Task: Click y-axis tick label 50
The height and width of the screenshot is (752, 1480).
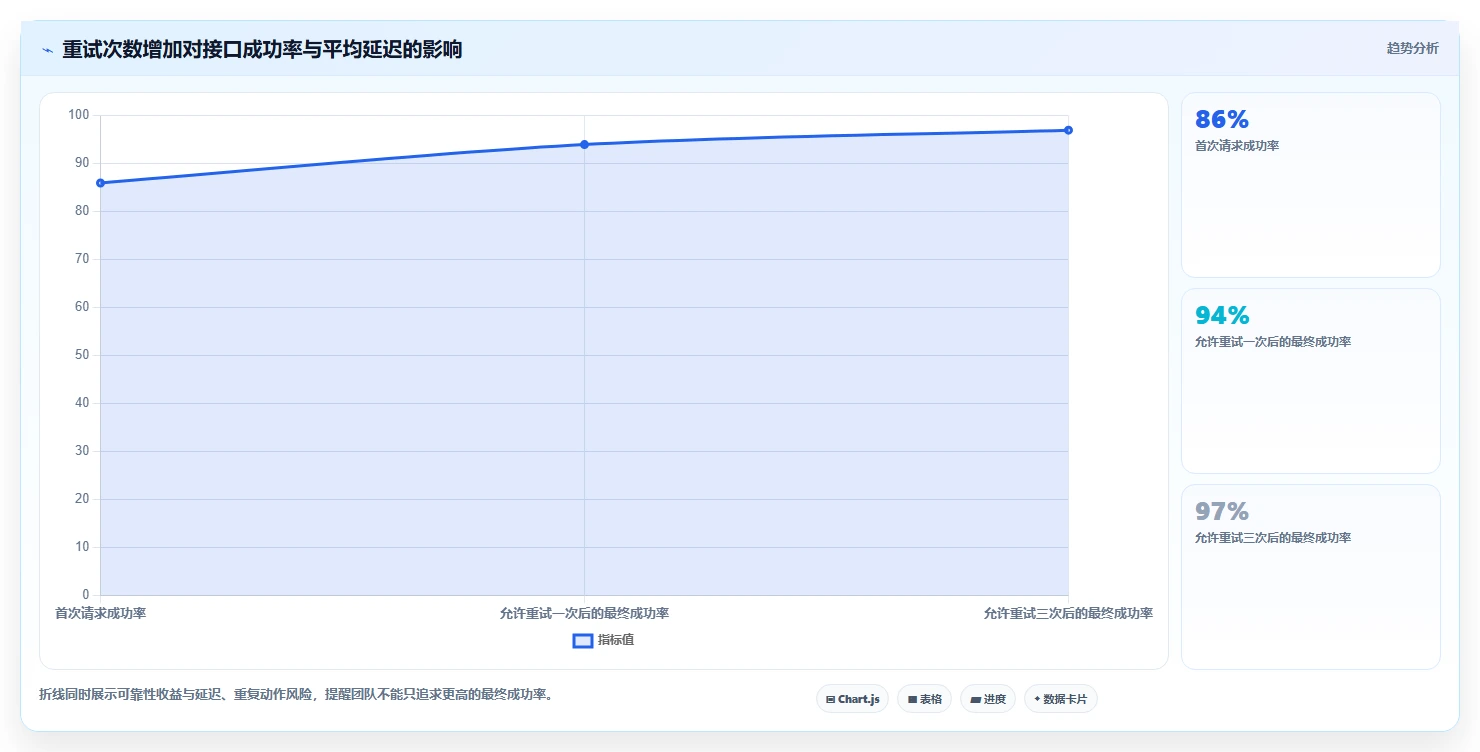Action: pyautogui.click(x=82, y=355)
